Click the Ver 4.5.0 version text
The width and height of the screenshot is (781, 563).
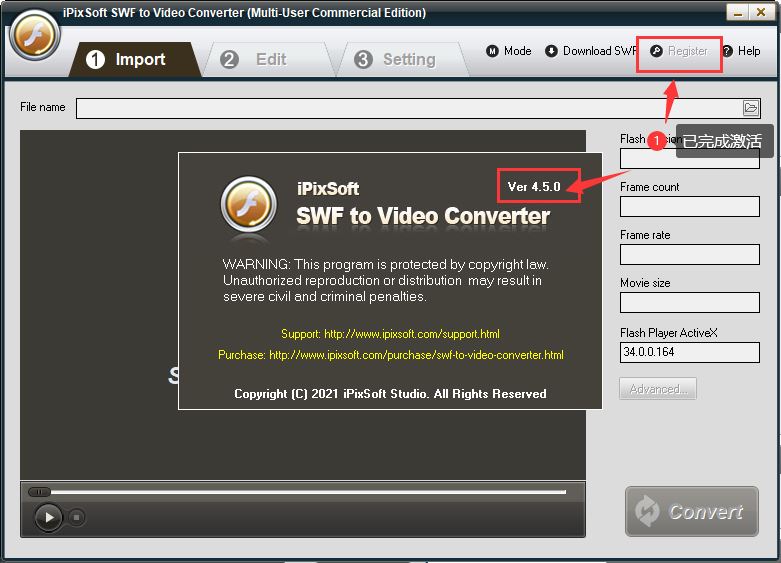(x=534, y=187)
